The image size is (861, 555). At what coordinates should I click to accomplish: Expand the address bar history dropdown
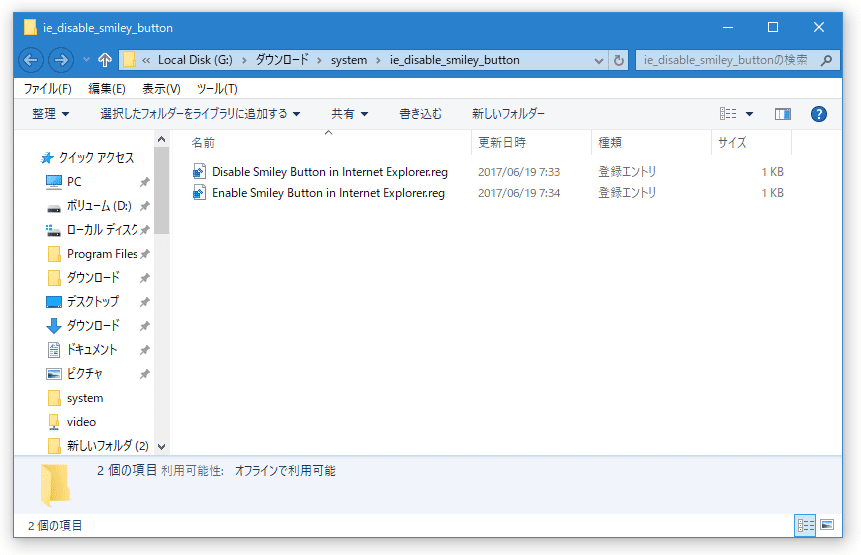tap(599, 61)
